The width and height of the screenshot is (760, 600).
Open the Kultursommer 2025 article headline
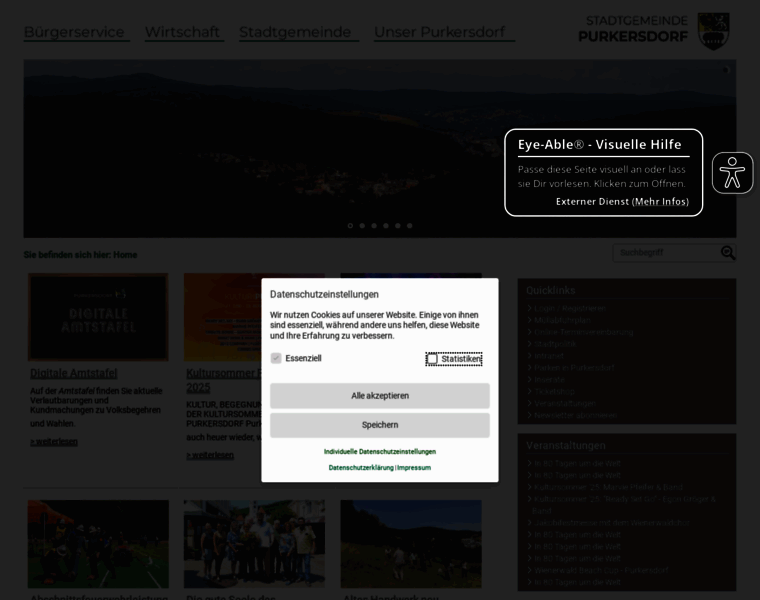(x=224, y=380)
